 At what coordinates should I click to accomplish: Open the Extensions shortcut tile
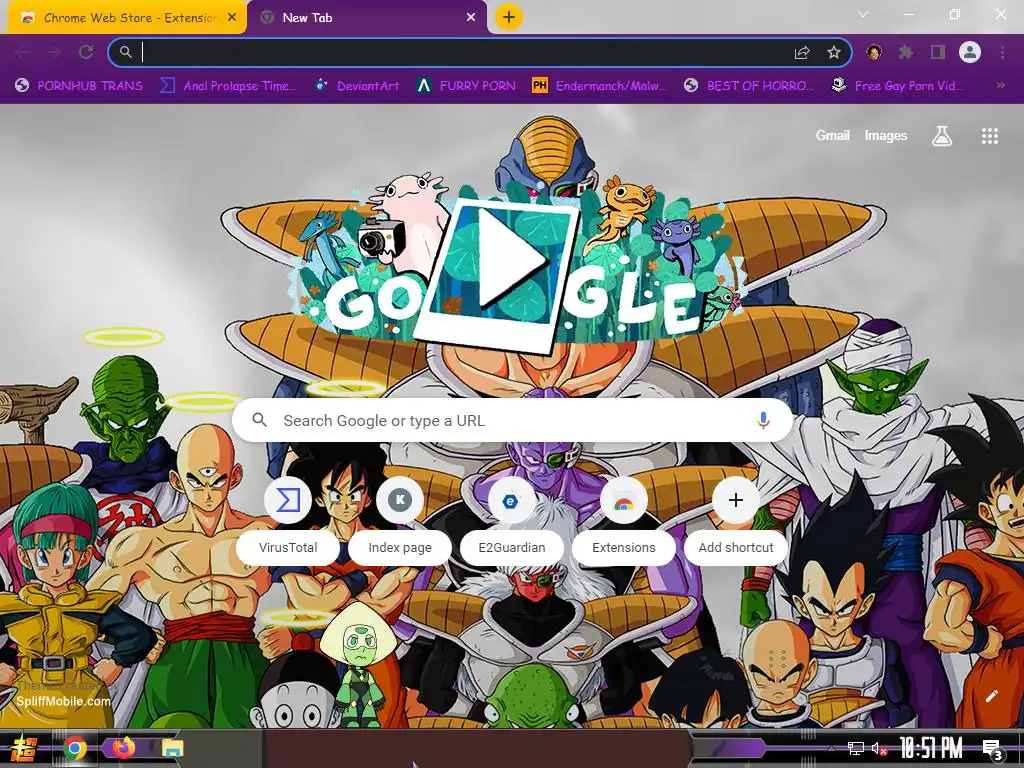tap(624, 522)
